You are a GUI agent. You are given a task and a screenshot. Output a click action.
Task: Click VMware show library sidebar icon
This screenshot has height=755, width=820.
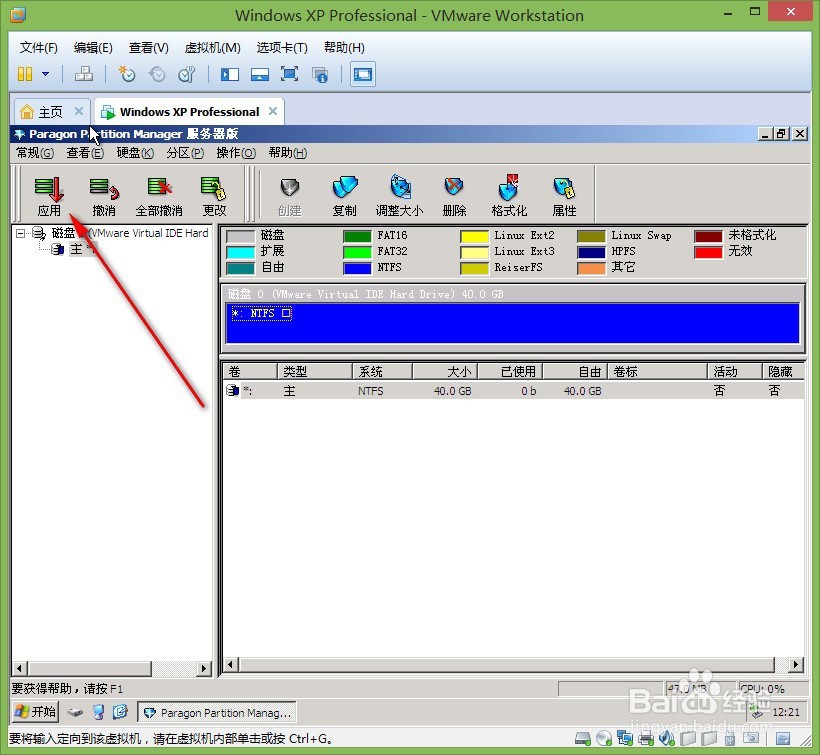click(230, 74)
